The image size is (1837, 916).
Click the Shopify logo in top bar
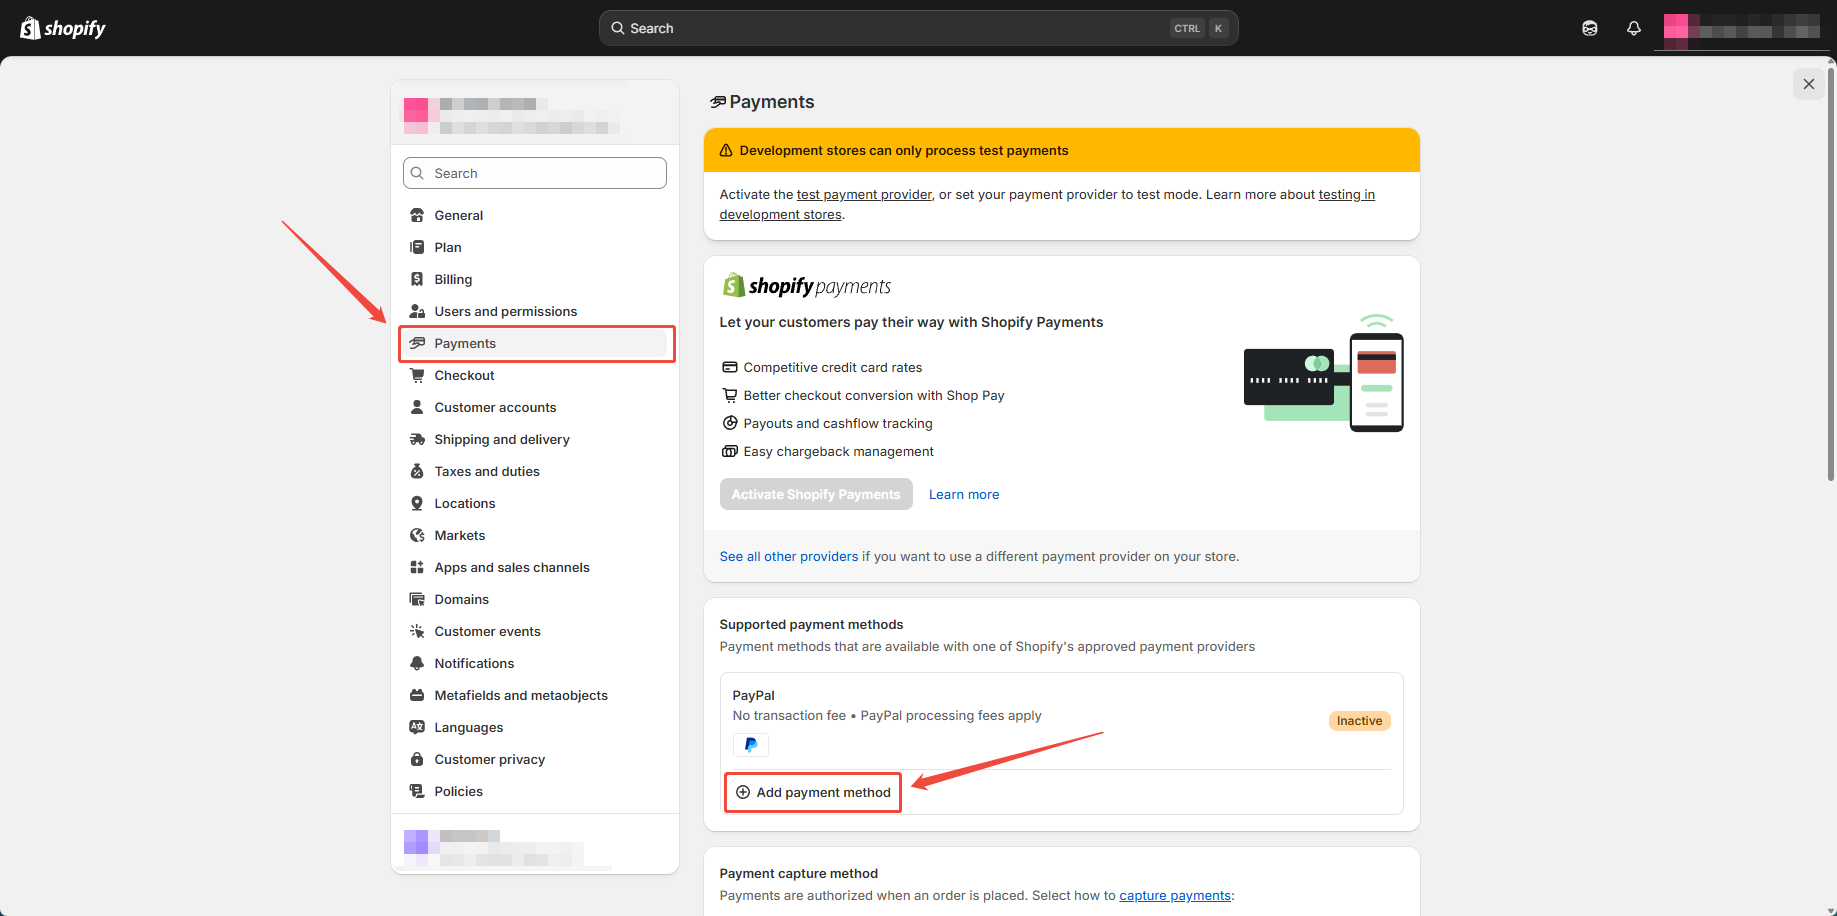pos(63,28)
